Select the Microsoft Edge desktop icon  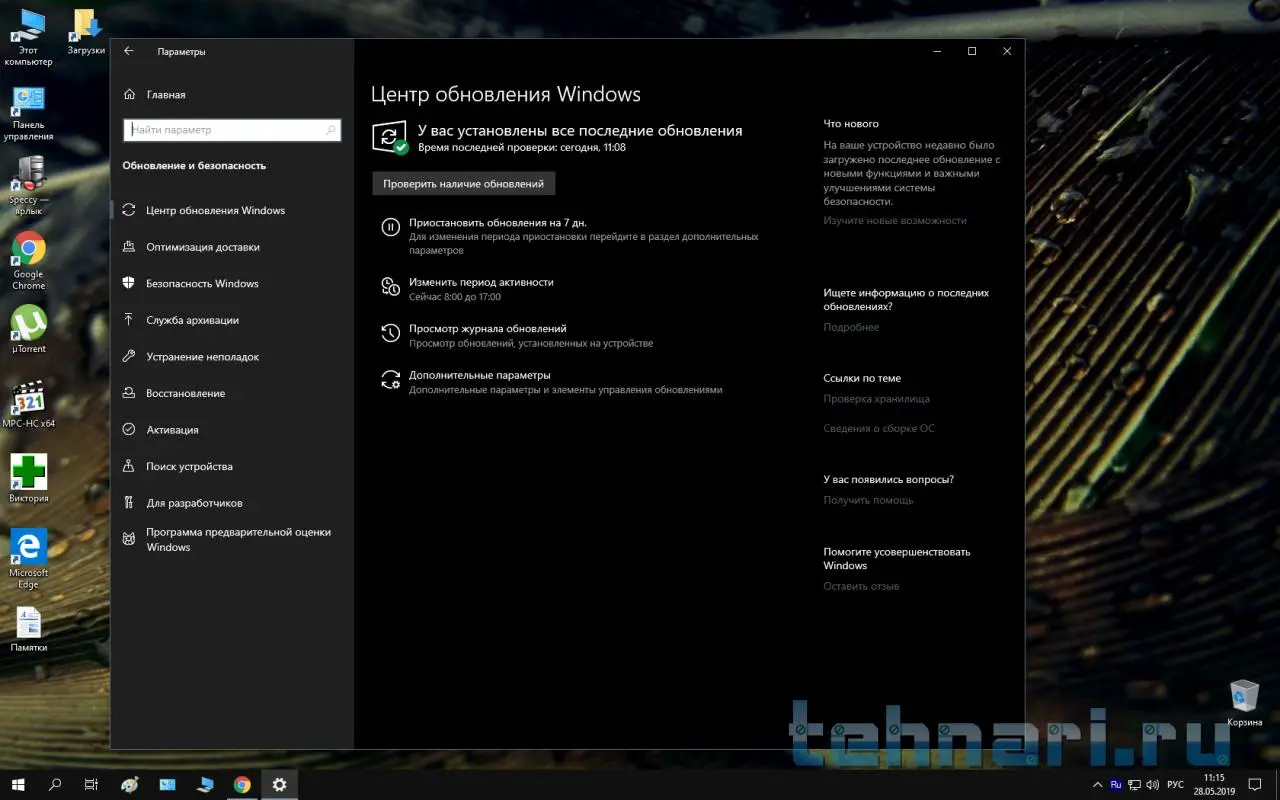(x=28, y=559)
